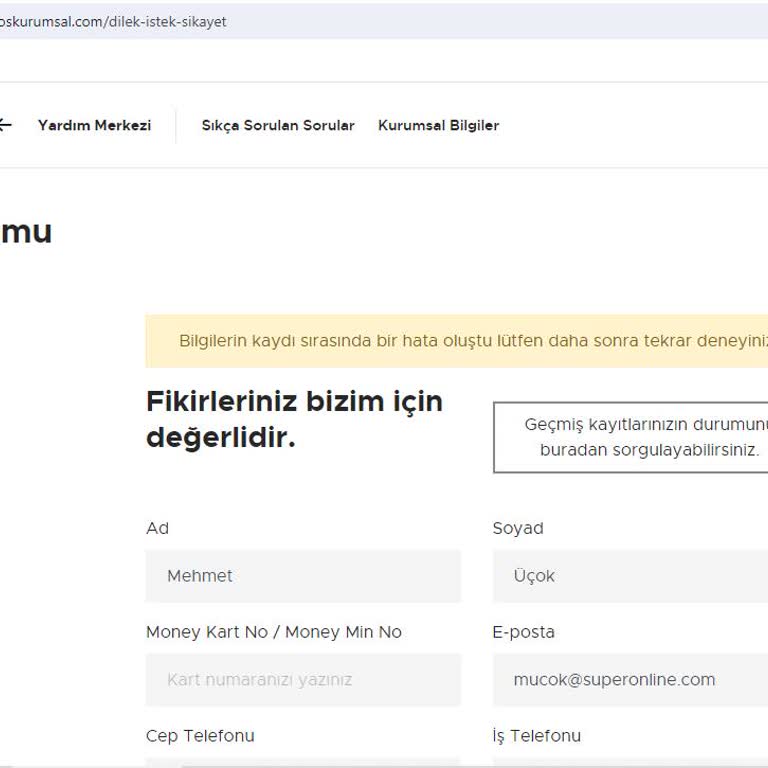Click the E-posta field with mucok@superonline.com
Viewport: 768px width, 768px height.
coord(630,680)
